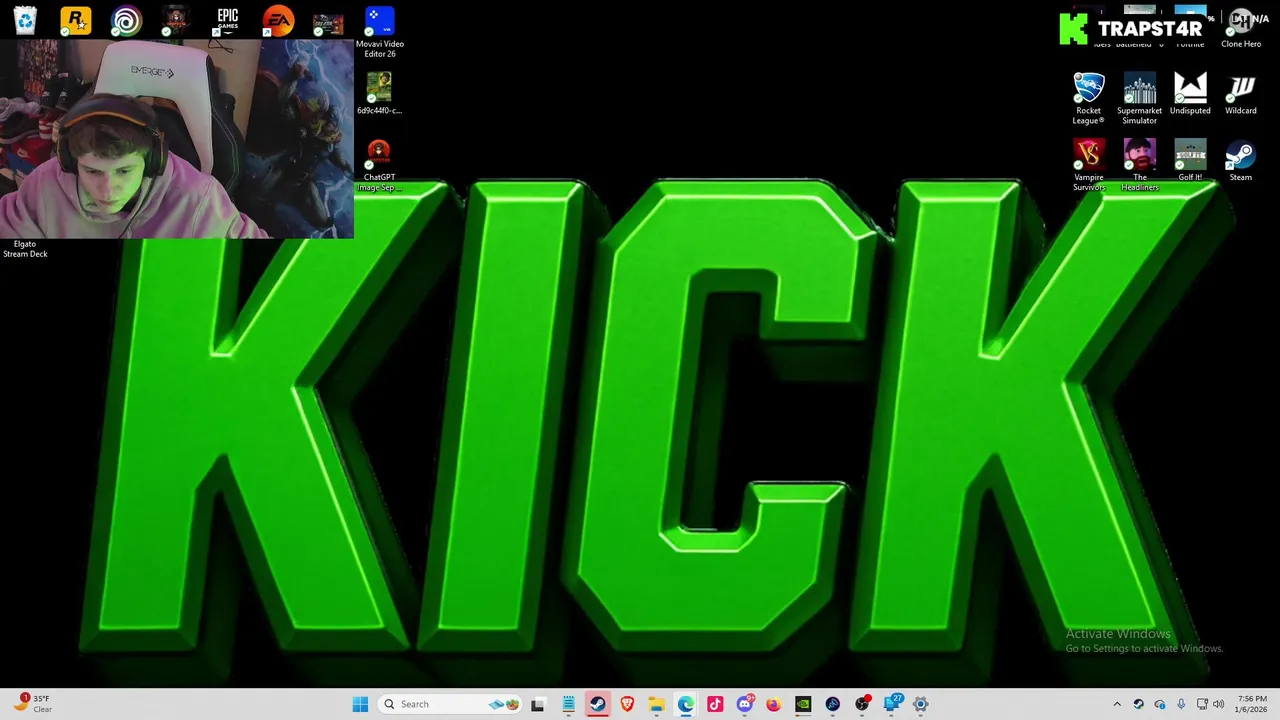Launch Firefox from the taskbar
The width and height of the screenshot is (1280, 720).
pos(773,704)
